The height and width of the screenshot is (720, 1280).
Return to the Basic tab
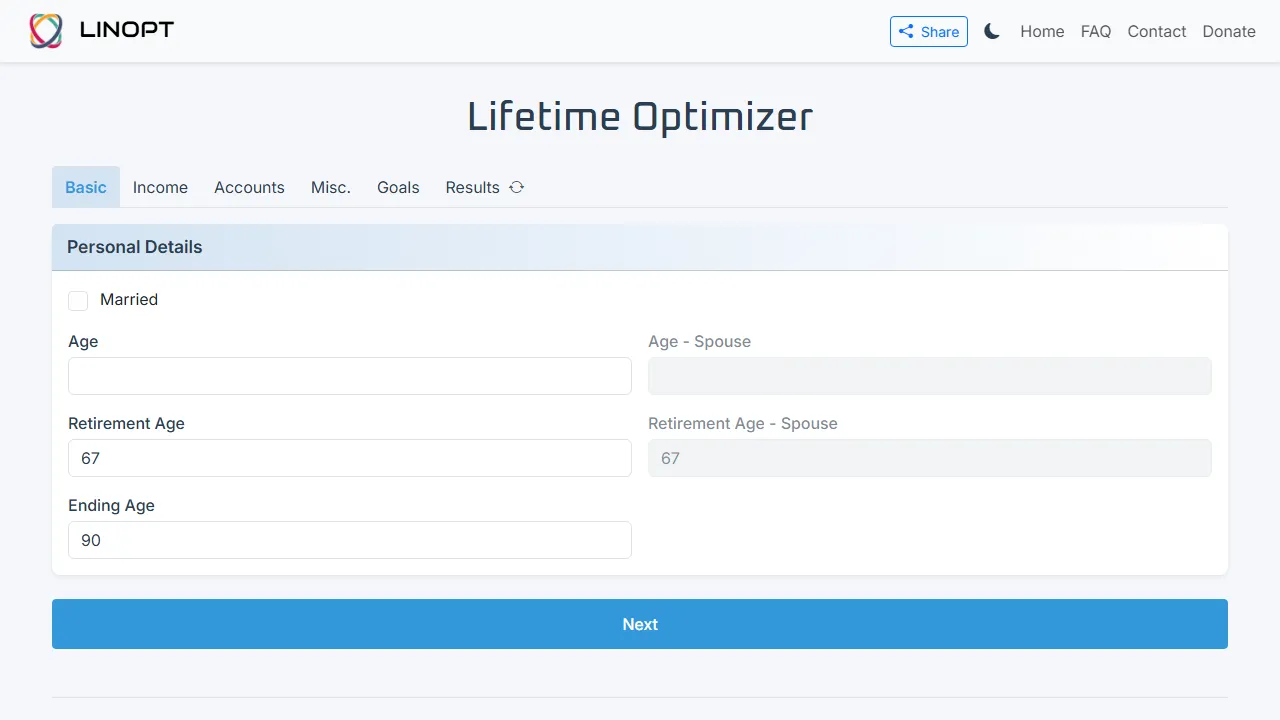[x=85, y=187]
